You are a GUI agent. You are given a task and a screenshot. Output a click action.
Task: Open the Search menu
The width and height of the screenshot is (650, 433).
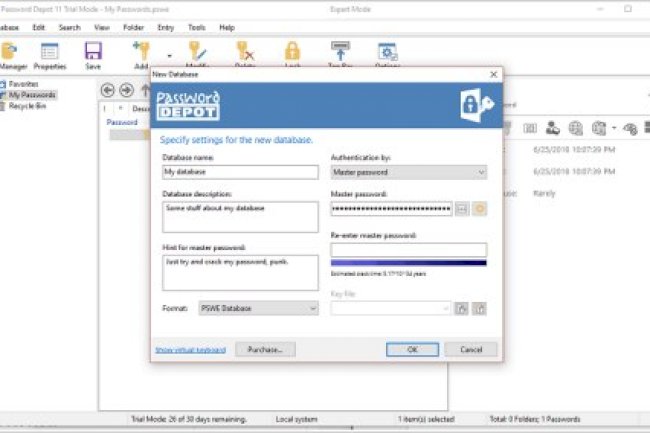[x=69, y=28]
